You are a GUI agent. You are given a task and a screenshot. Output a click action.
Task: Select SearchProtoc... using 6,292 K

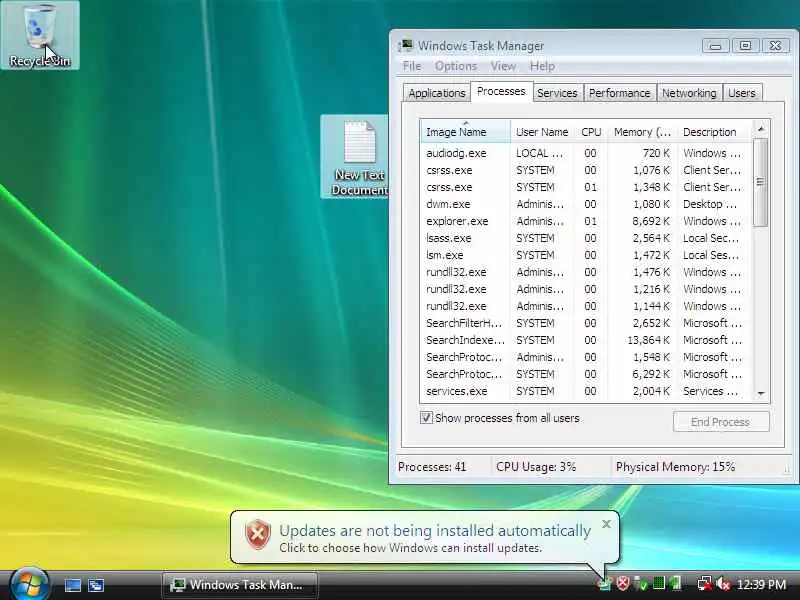point(586,374)
